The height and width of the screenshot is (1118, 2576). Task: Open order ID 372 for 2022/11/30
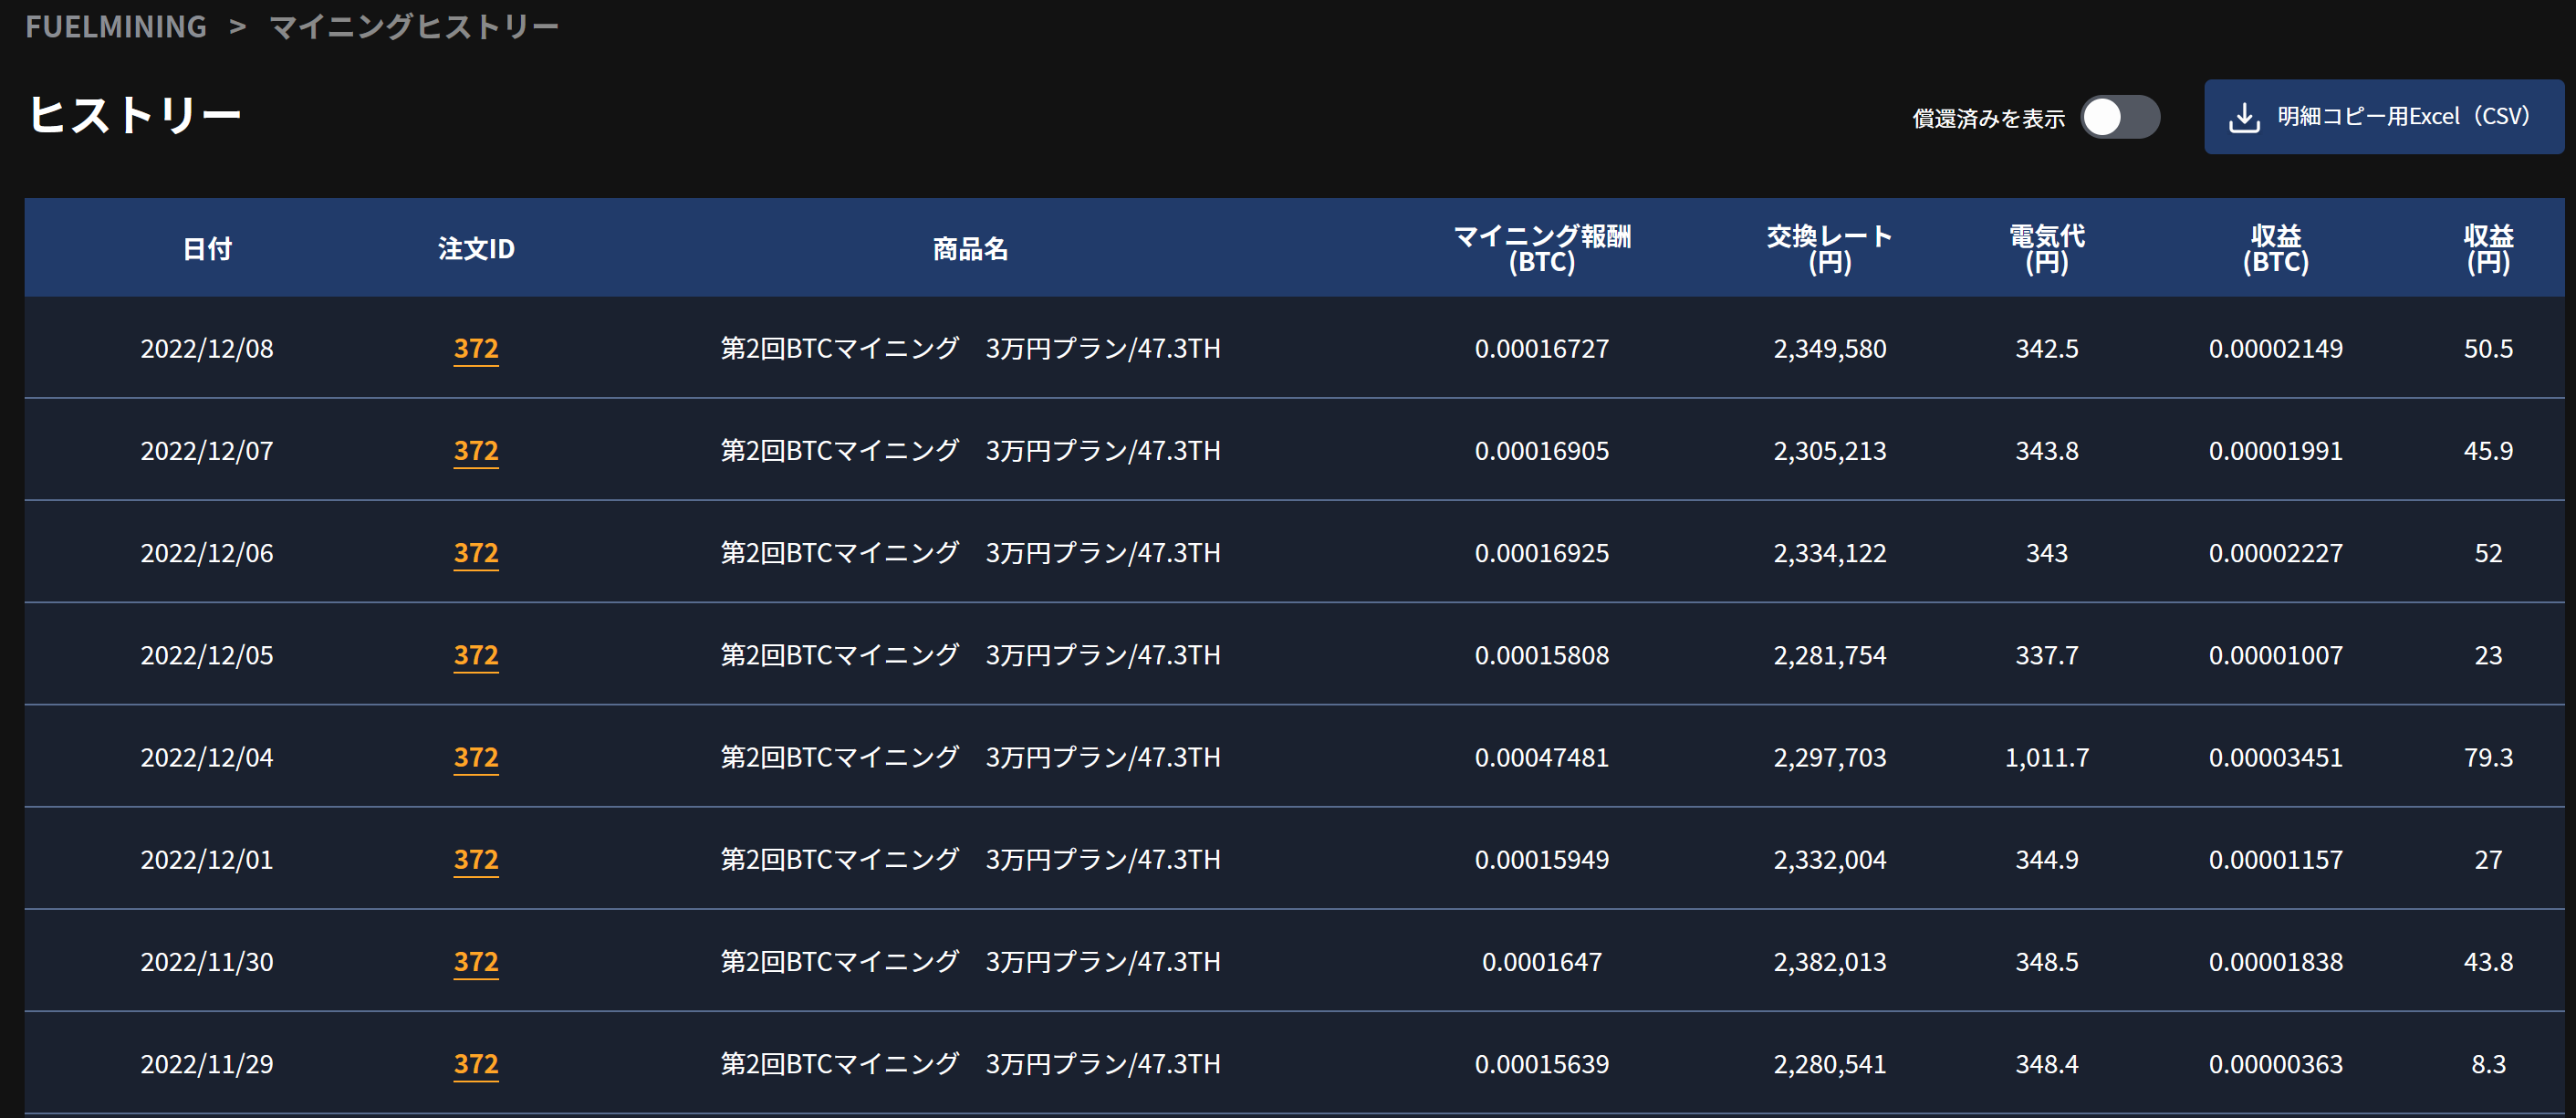[476, 961]
